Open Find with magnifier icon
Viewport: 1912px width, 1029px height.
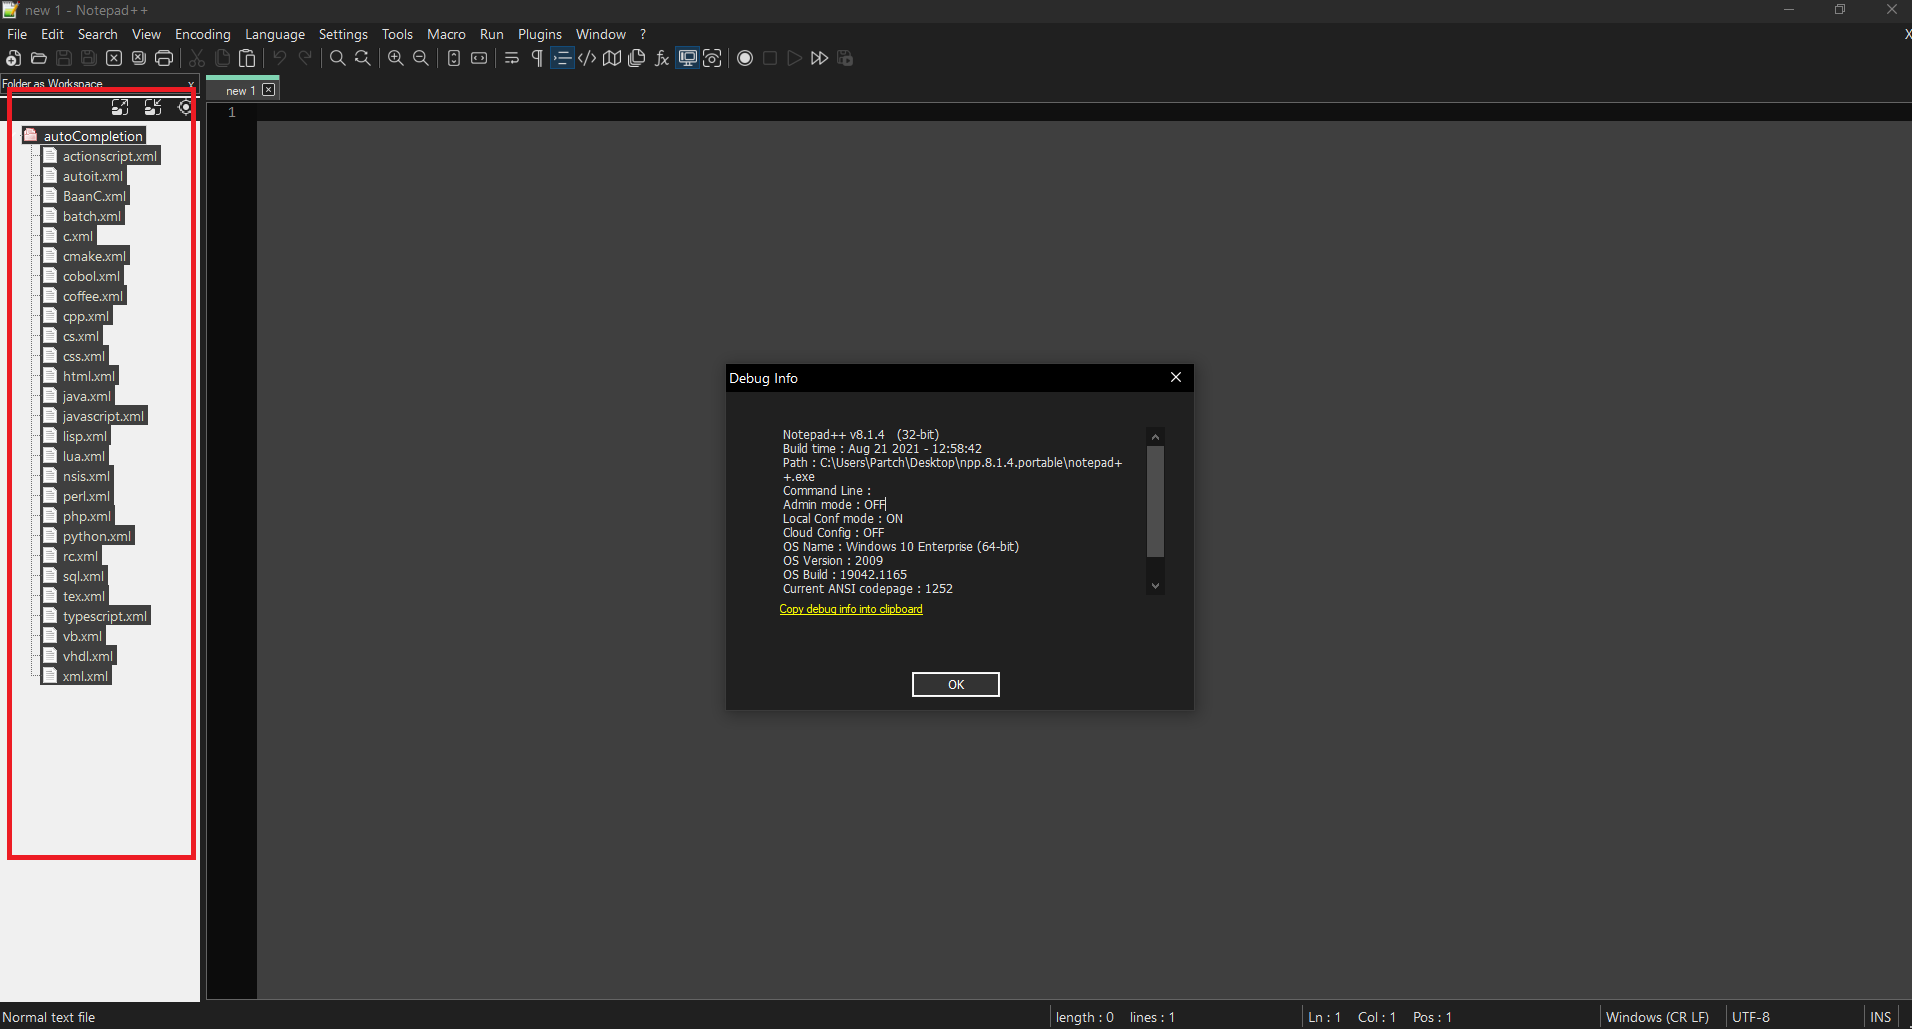coord(338,58)
